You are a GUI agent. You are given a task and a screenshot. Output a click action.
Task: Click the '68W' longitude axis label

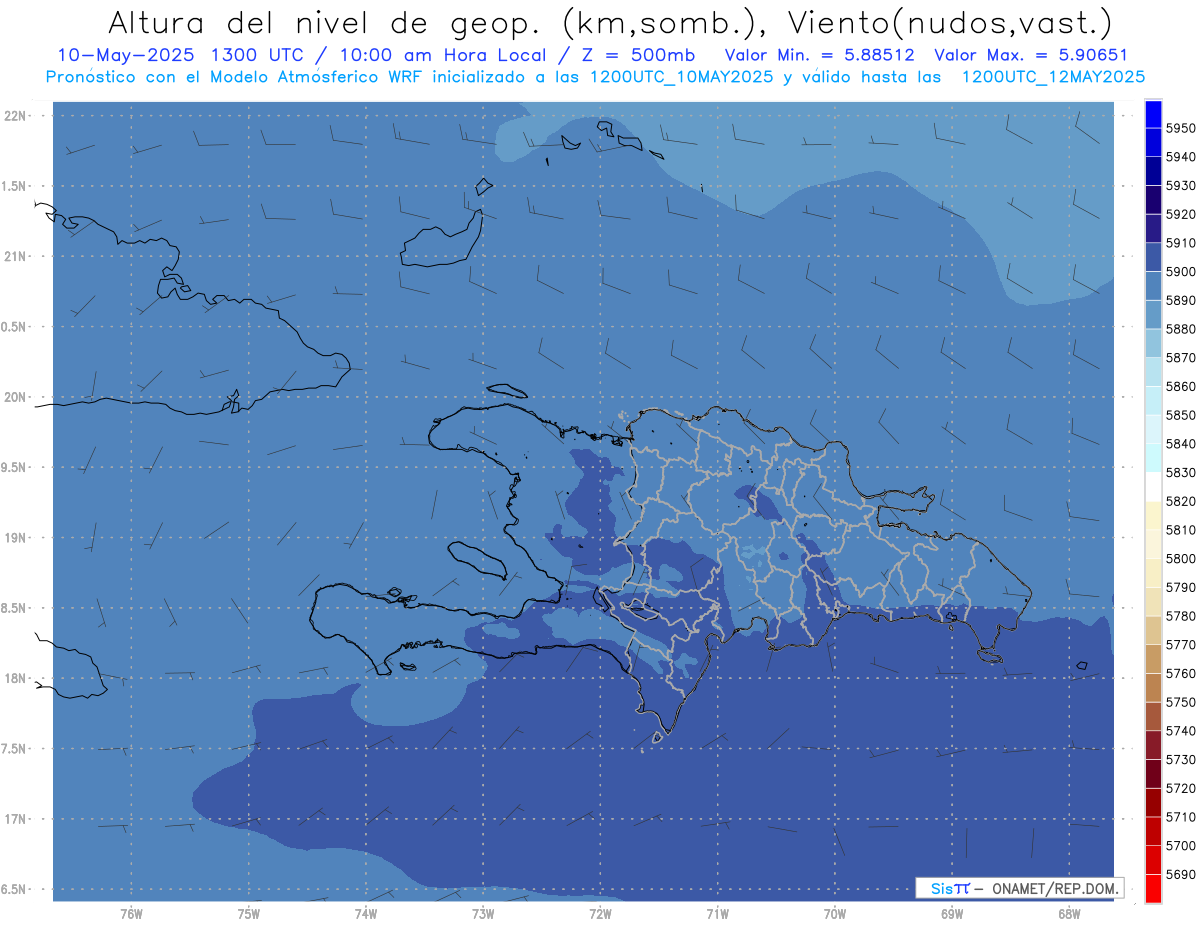(x=1069, y=913)
